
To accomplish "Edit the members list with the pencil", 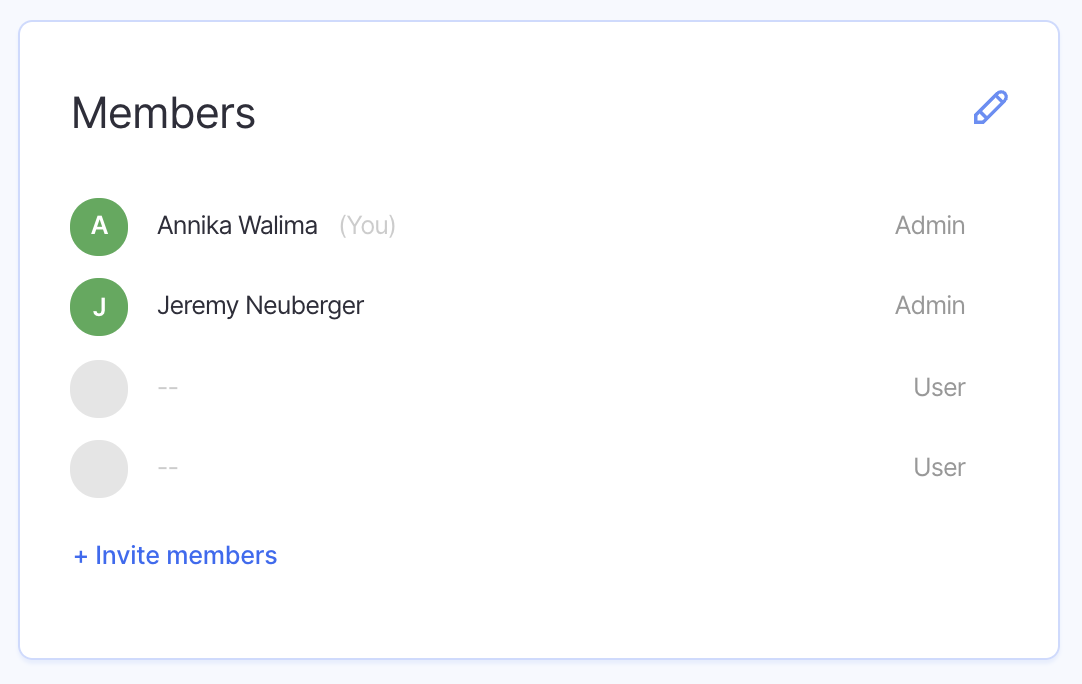I will tap(990, 108).
